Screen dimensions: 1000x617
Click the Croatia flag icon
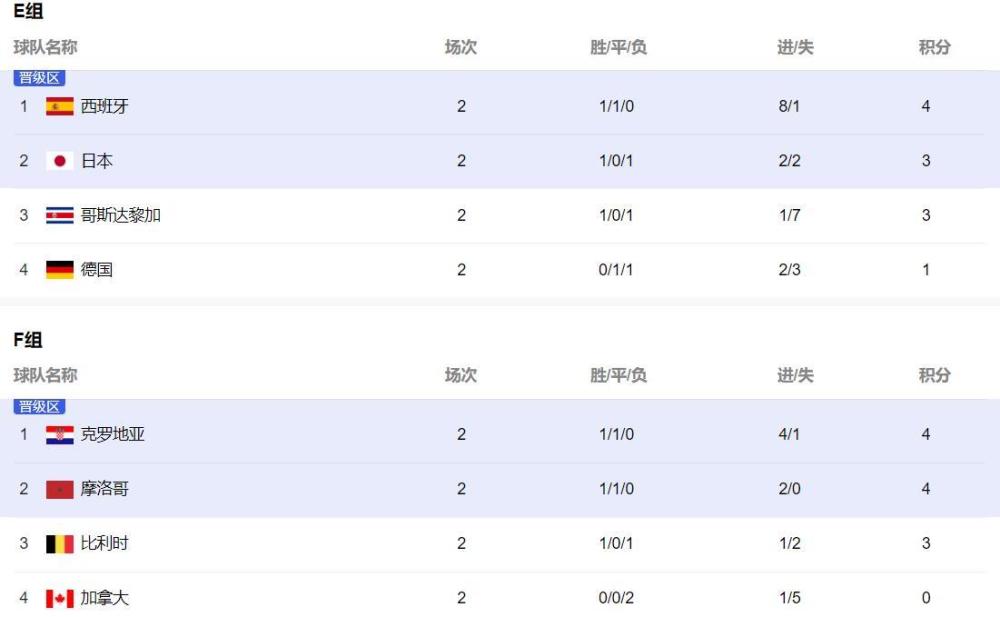pyautogui.click(x=60, y=435)
